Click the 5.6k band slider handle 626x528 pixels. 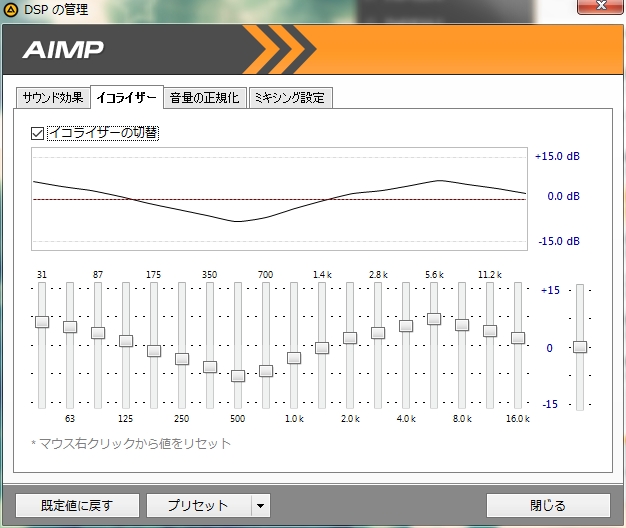434,319
